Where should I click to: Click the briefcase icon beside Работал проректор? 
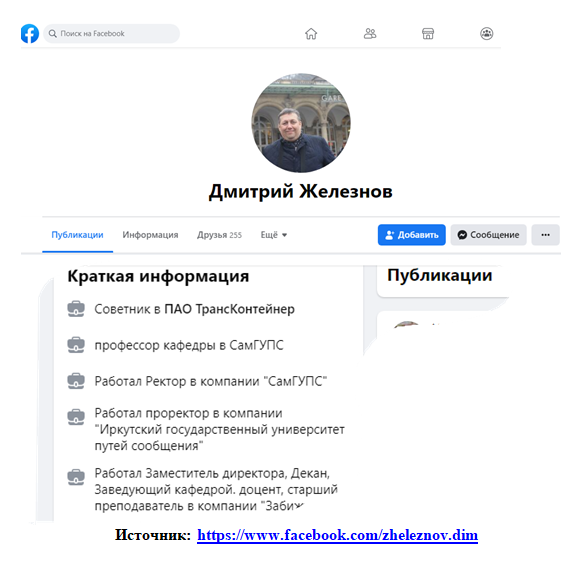(x=76, y=417)
